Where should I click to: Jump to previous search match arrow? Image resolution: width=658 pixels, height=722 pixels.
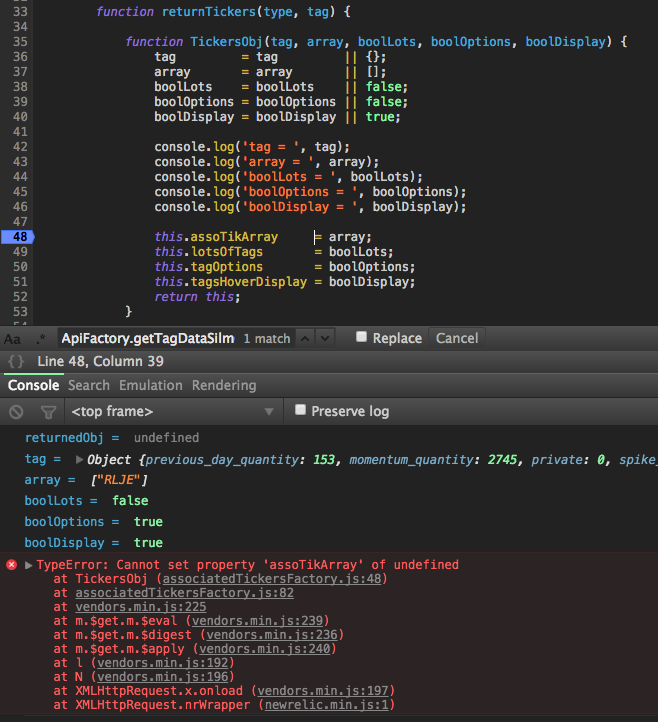click(x=305, y=339)
